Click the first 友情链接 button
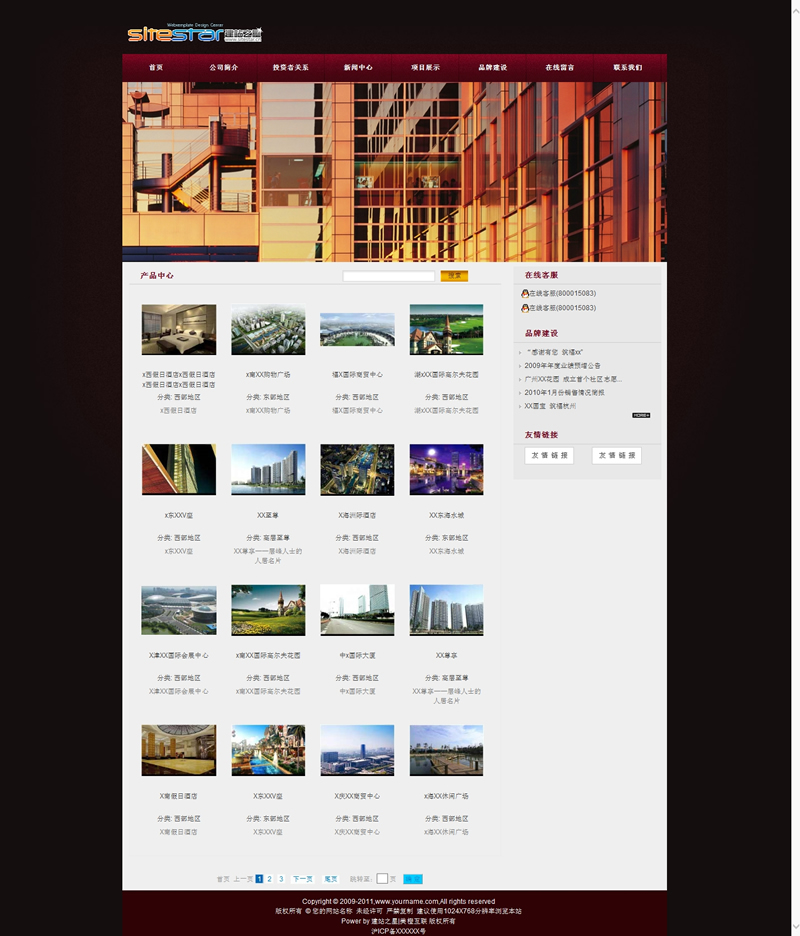 549,456
